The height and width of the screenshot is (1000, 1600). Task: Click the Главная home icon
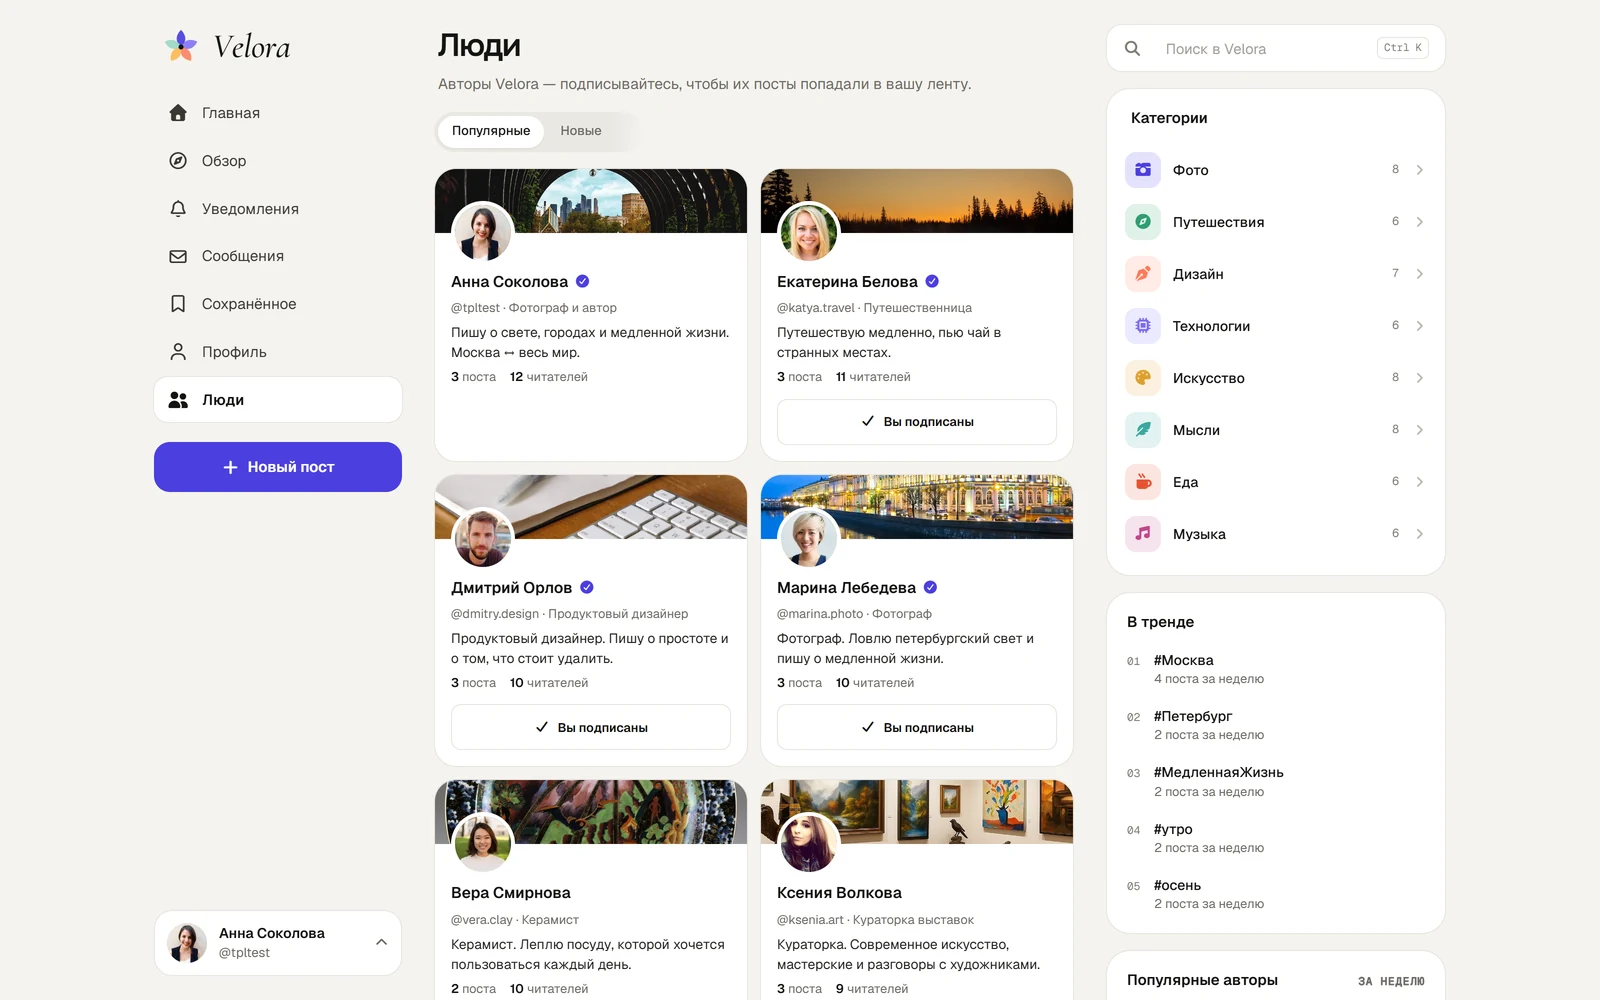[x=178, y=113]
